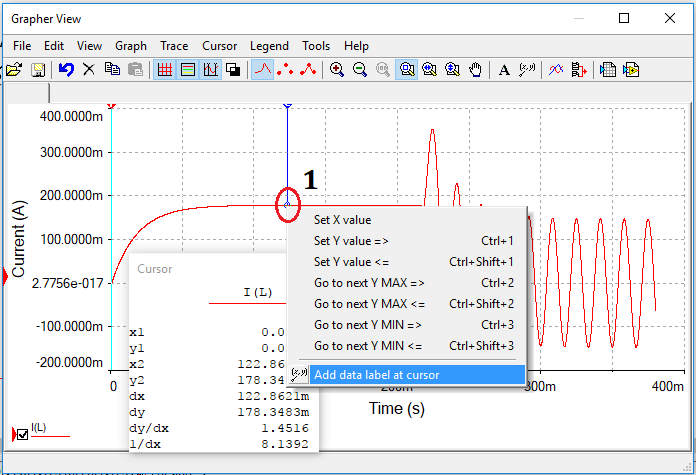Screen dimensions: 696x475
Task: Click the blue cursor 2 handle at top
Action: [287, 105]
